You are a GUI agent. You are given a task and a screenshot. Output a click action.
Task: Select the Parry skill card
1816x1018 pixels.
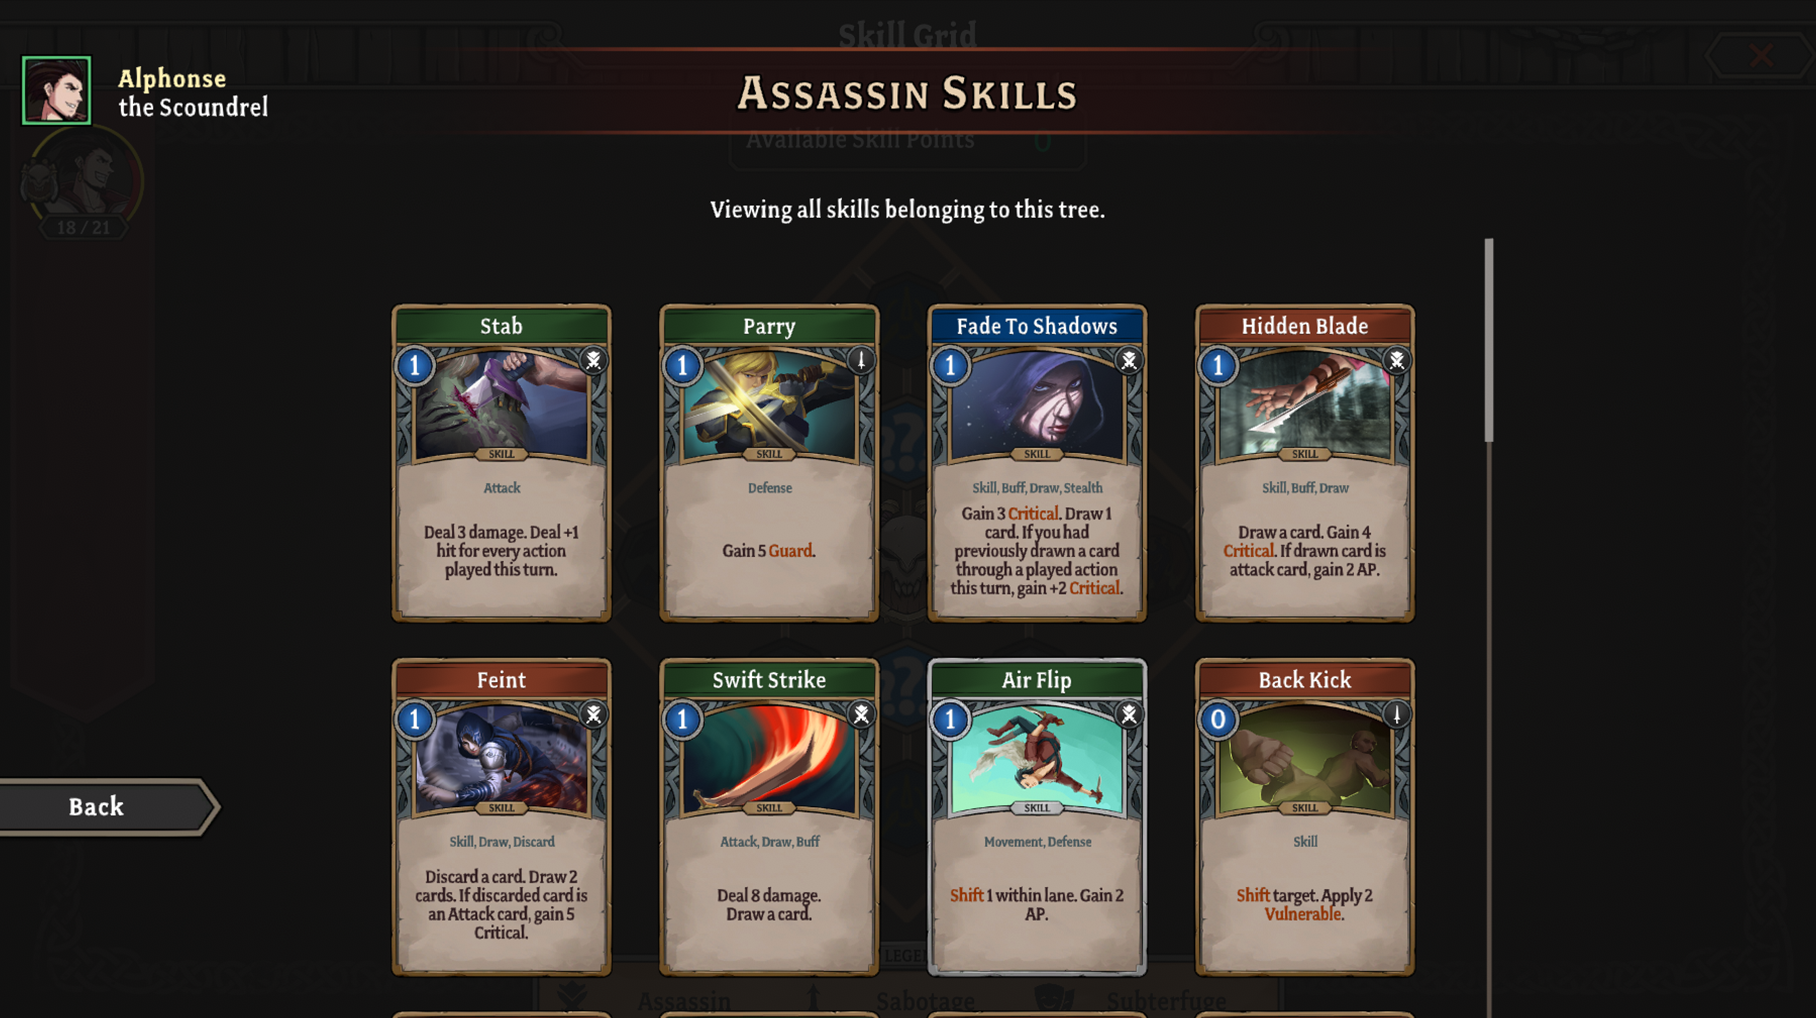pyautogui.click(x=769, y=463)
